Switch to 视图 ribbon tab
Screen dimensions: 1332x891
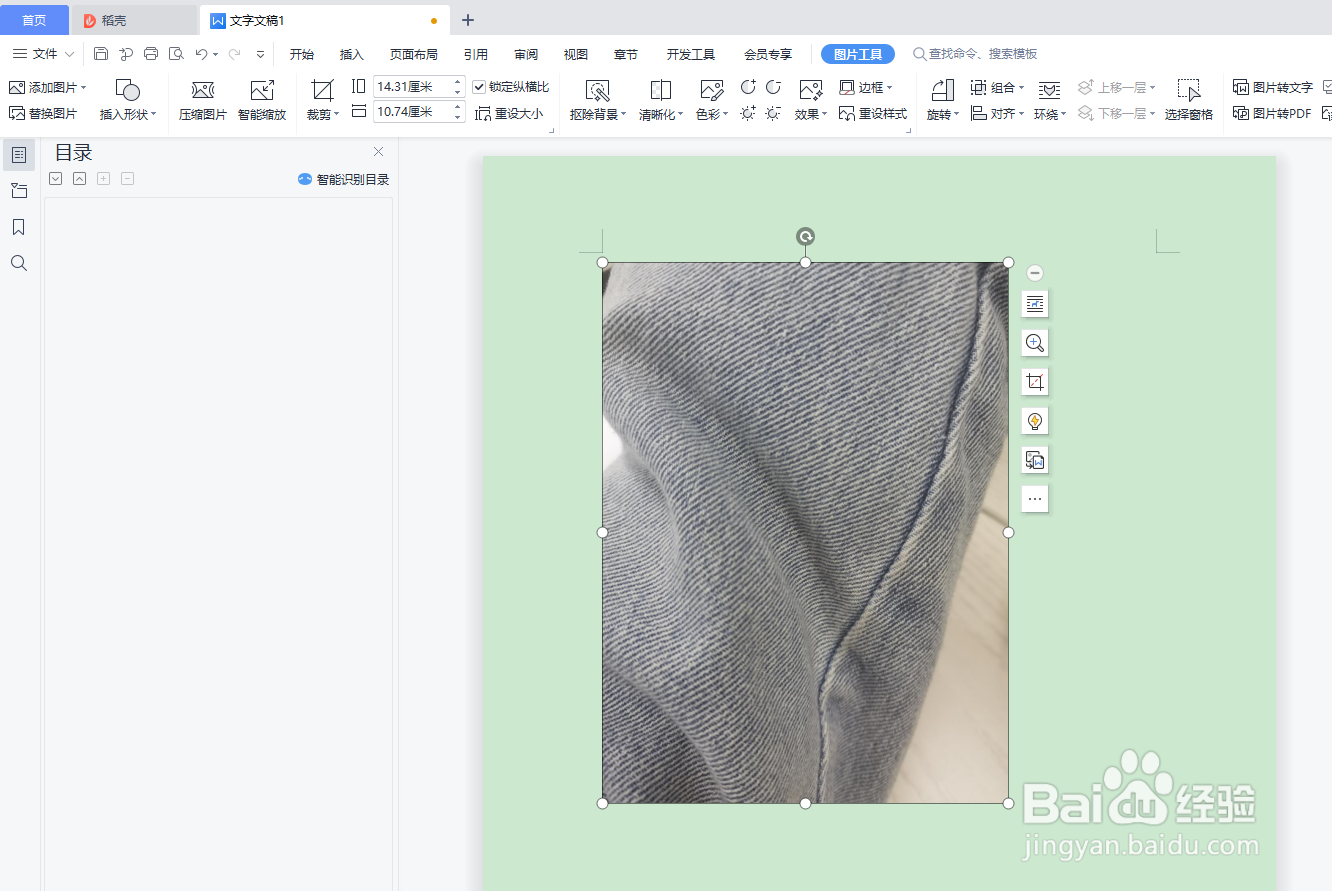[576, 54]
